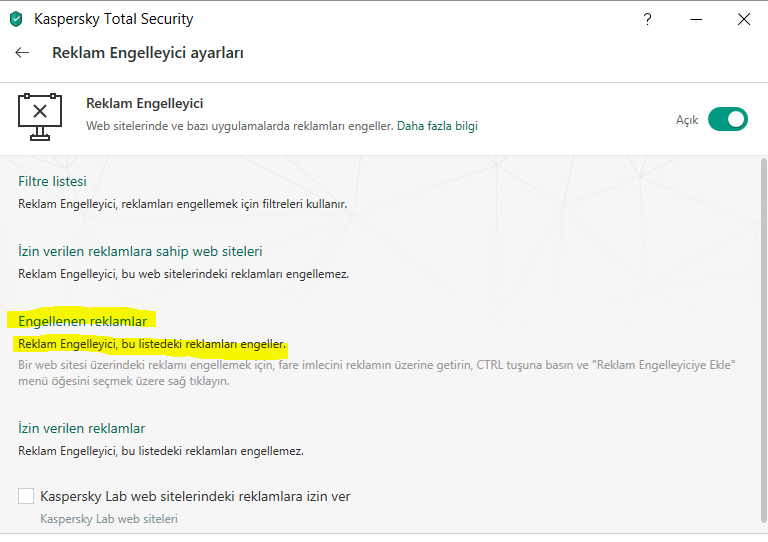Close the Kaspersky Total Security window
This screenshot has height=542, width=768.
(743, 19)
